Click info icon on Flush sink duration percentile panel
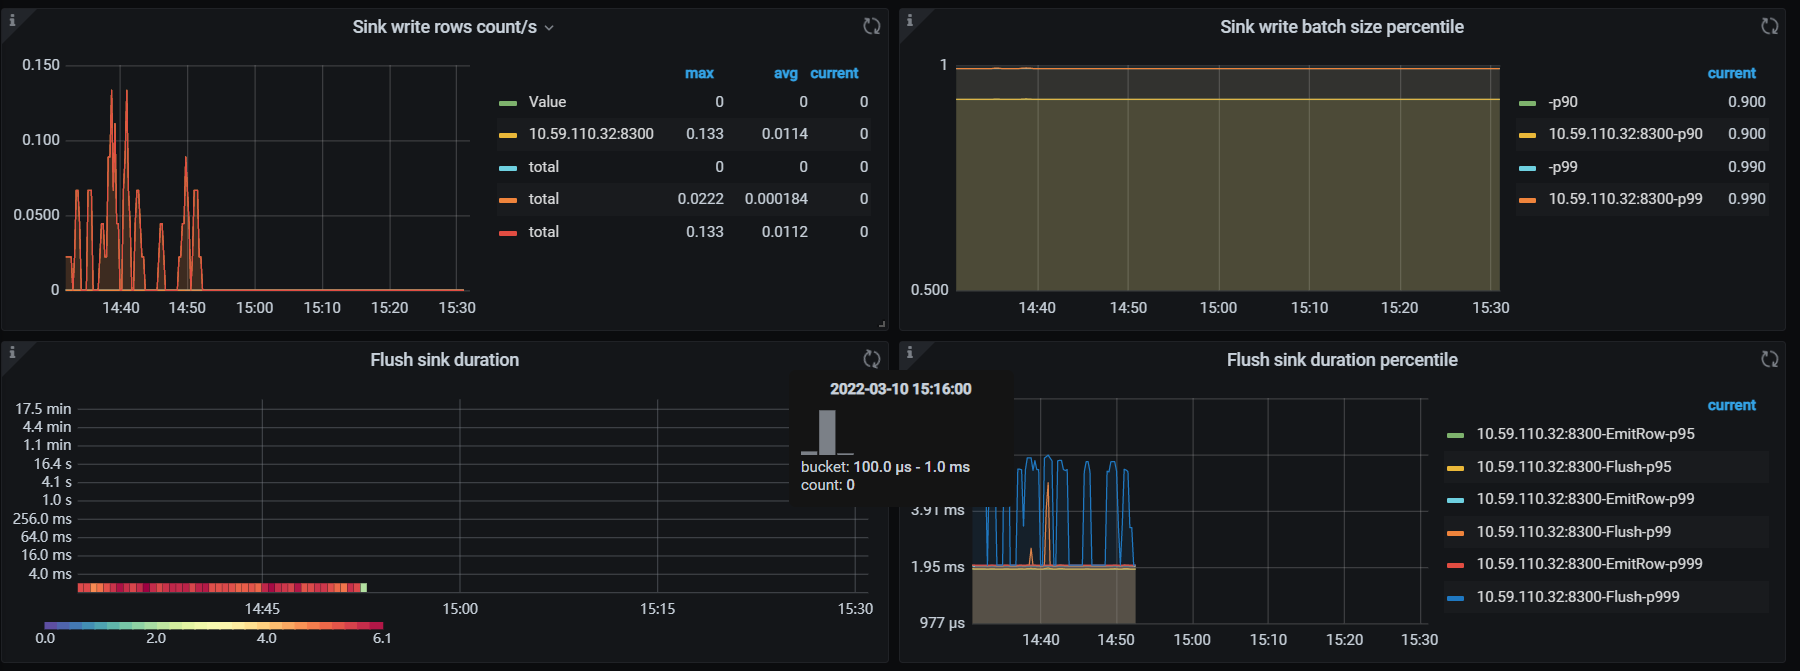The image size is (1800, 671). coord(909,352)
